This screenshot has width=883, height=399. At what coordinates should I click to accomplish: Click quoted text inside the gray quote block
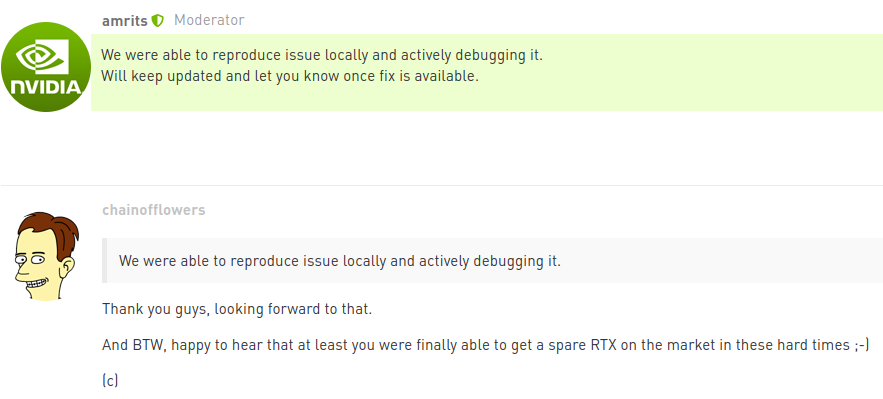coord(340,261)
